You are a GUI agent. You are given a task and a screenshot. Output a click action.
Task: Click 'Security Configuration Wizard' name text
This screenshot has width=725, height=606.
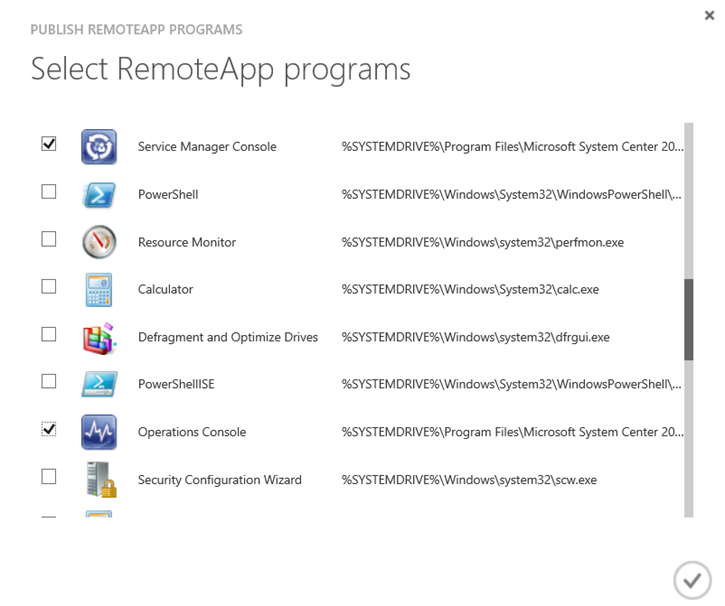click(x=220, y=480)
